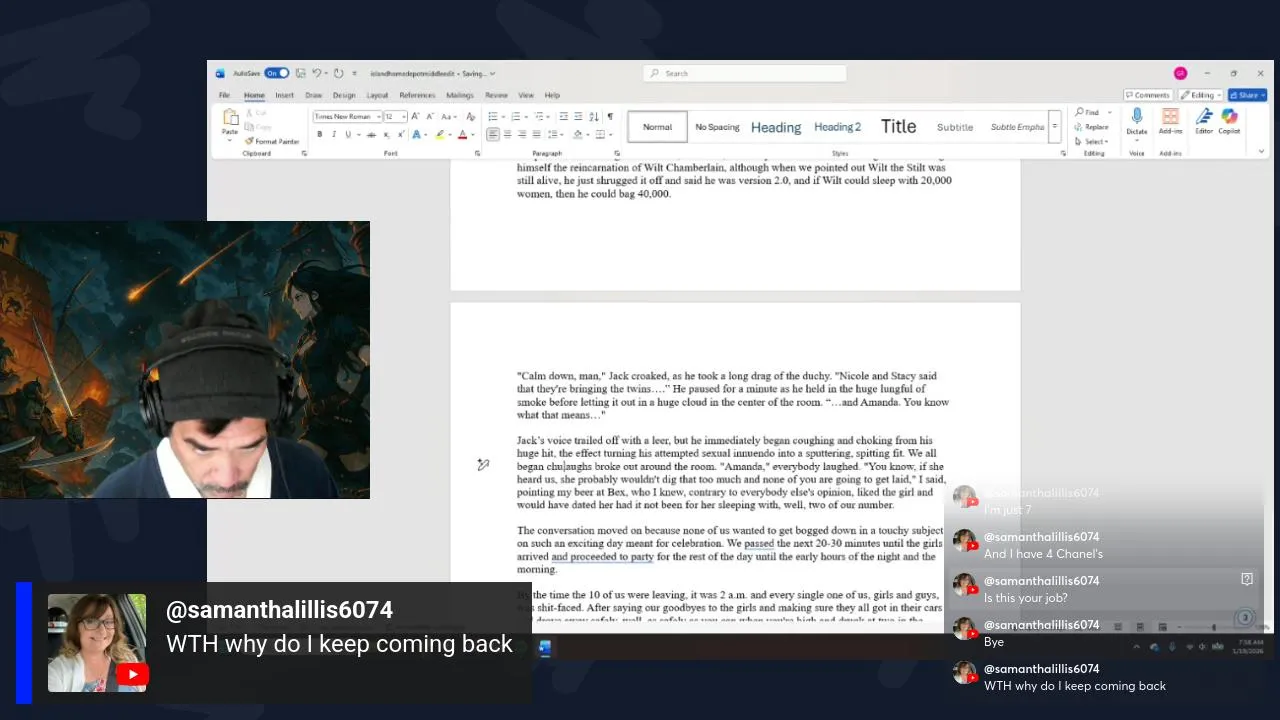Toggle Bold formatting
The width and height of the screenshot is (1280, 720).
pos(320,134)
